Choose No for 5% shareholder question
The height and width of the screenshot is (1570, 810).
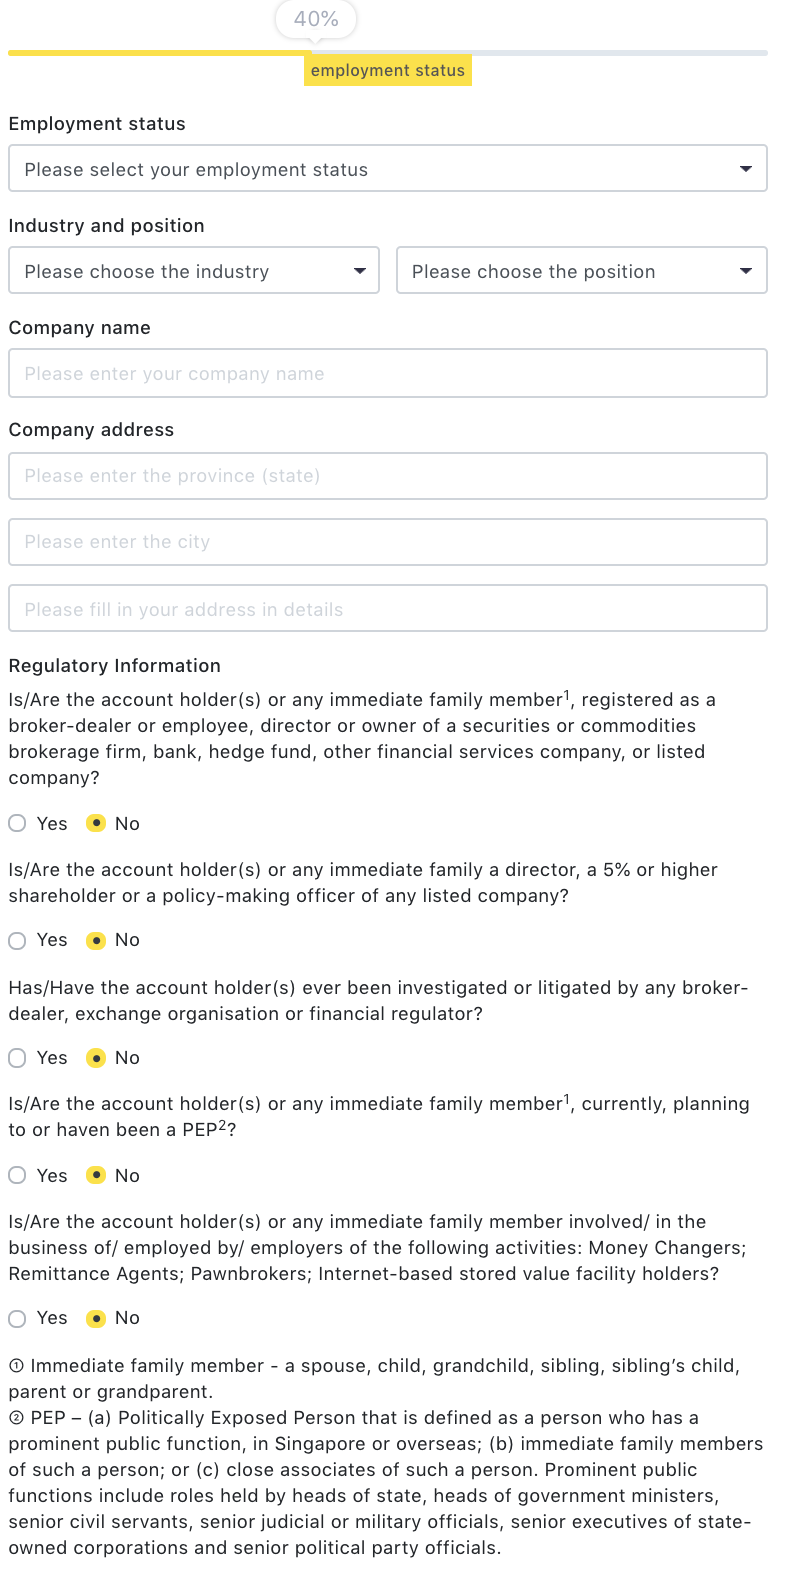click(x=96, y=941)
